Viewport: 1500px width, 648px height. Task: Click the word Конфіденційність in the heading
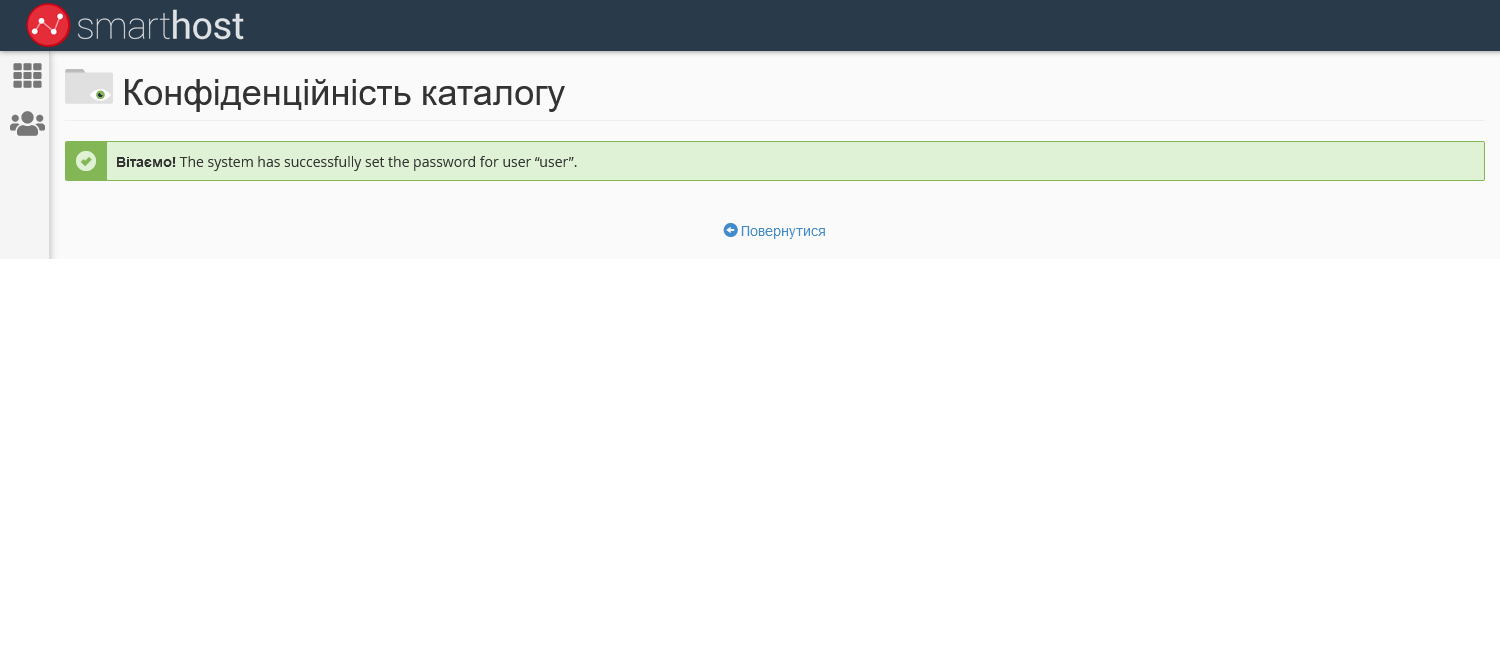(x=267, y=93)
